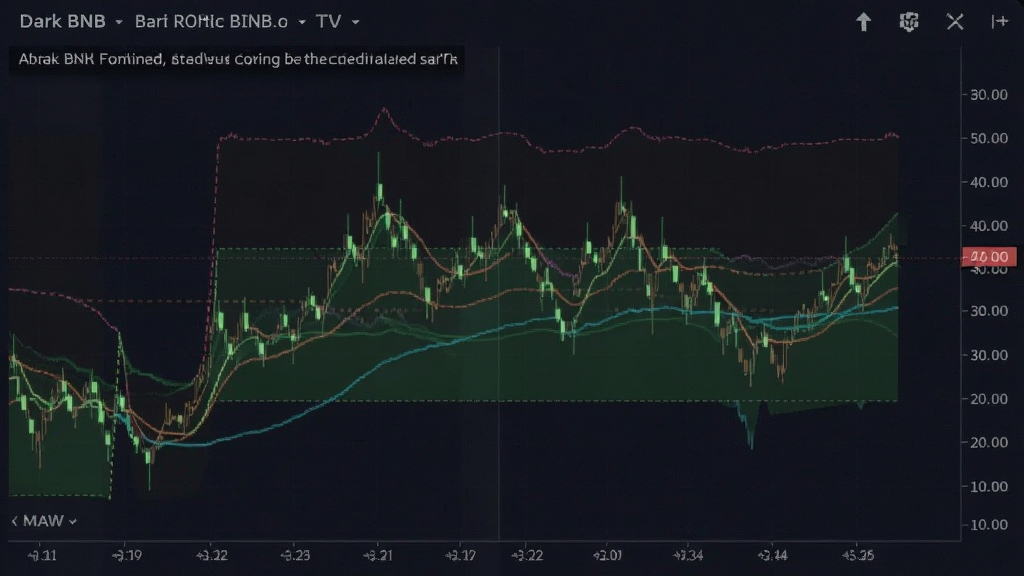Click the chart description text starting with Abrak BNK
This screenshot has height=576, width=1024.
click(x=238, y=59)
